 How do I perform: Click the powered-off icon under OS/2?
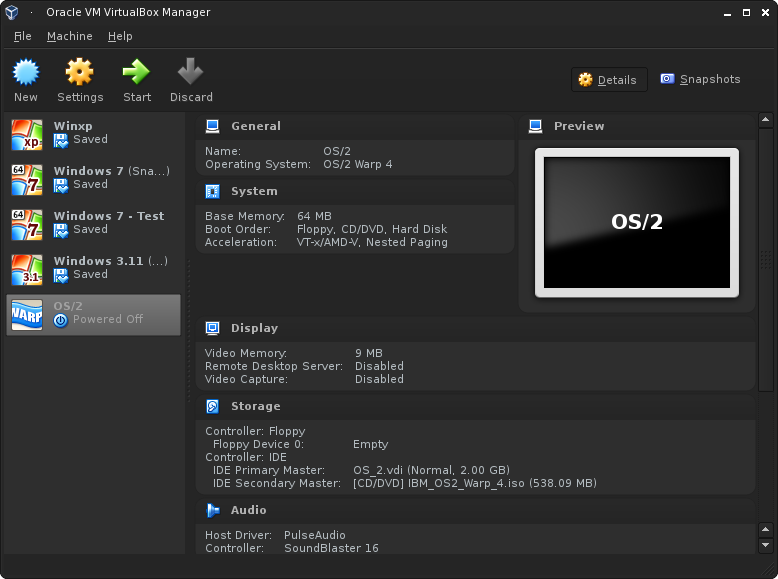[61, 321]
